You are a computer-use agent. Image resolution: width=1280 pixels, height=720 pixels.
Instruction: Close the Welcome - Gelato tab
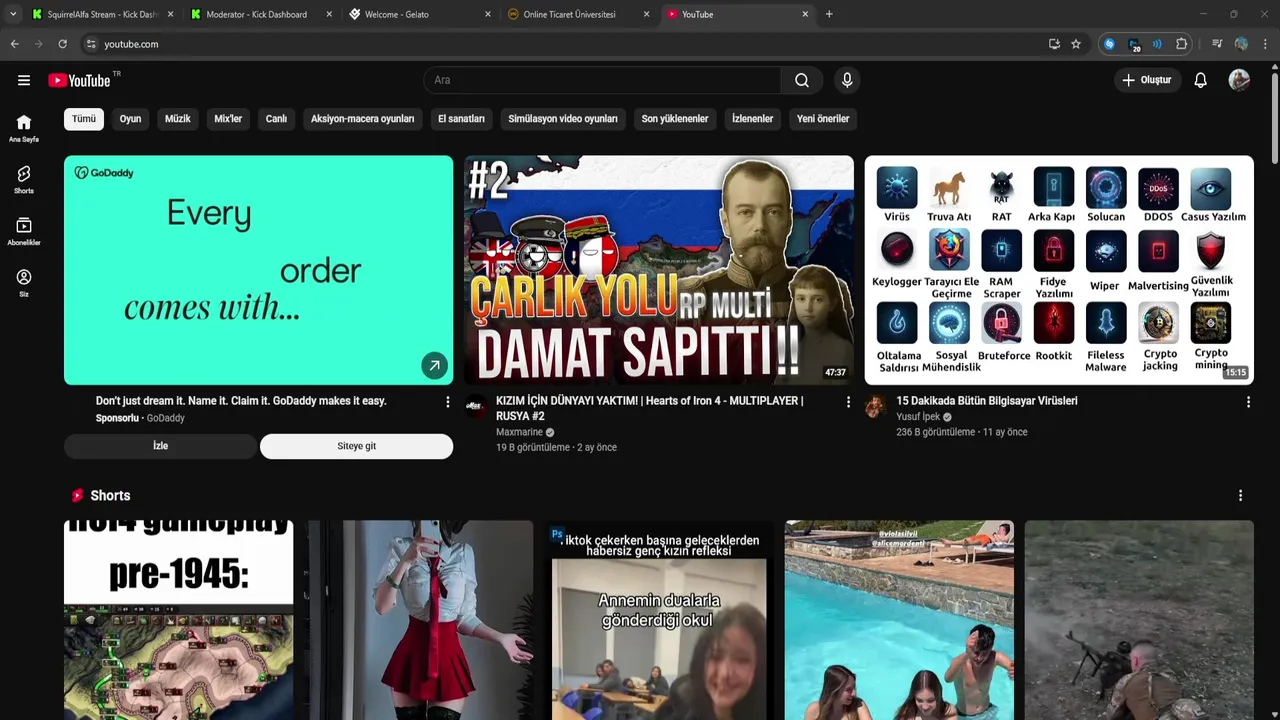pos(488,14)
